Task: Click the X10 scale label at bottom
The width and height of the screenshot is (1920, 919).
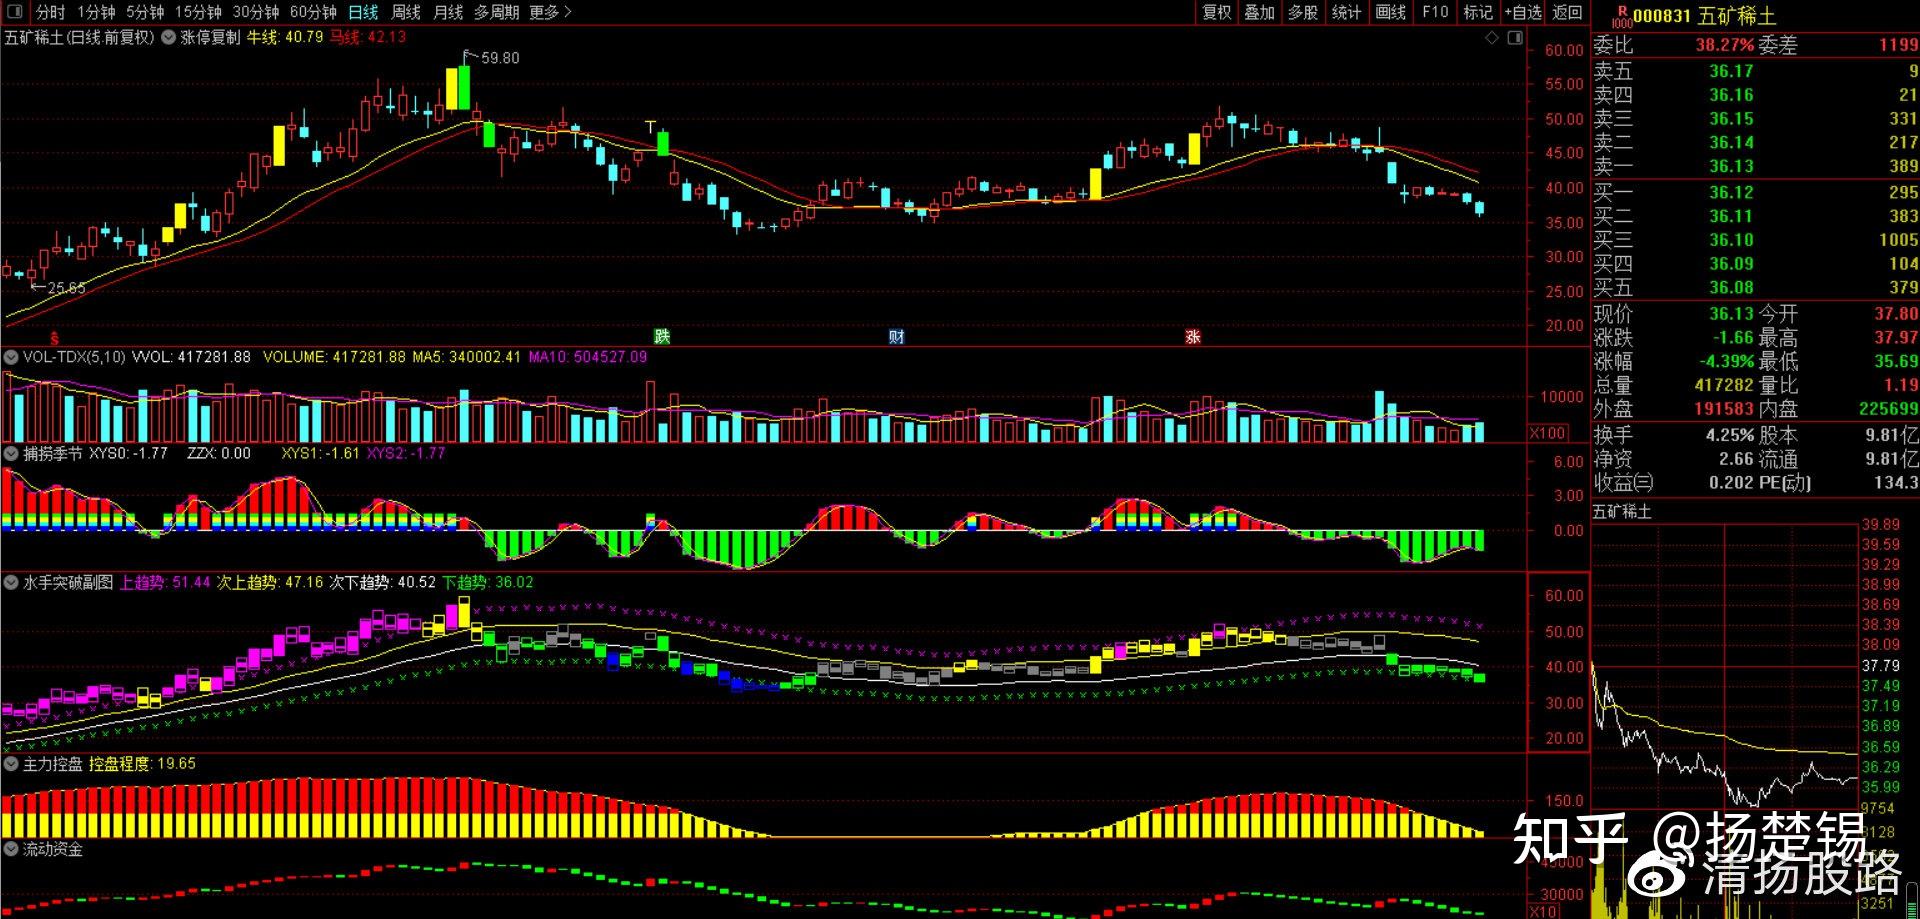Action: coord(1543,911)
